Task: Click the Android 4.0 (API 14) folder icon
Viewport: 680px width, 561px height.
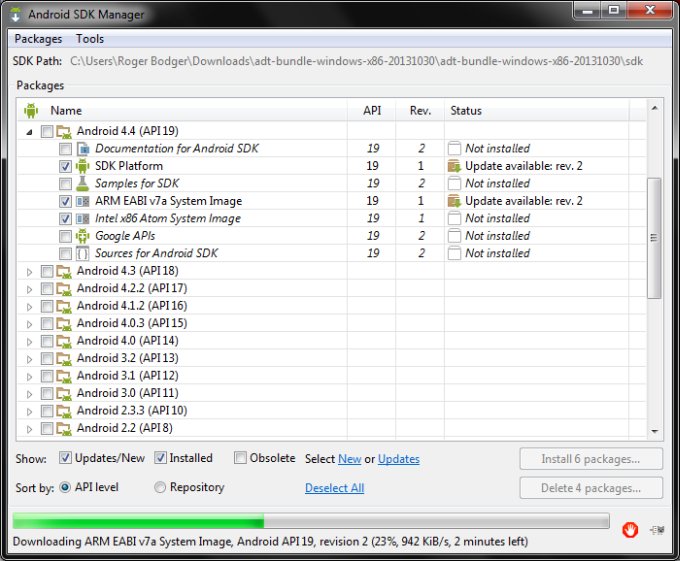Action: [64, 341]
